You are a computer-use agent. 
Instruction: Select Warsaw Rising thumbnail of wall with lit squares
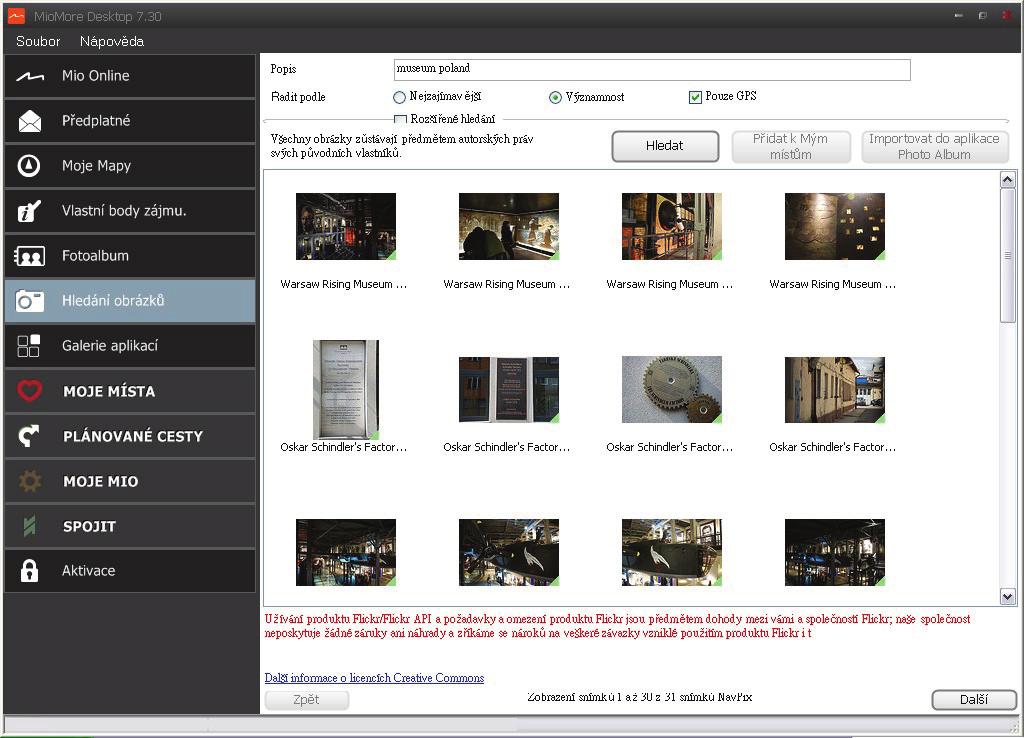(x=835, y=227)
